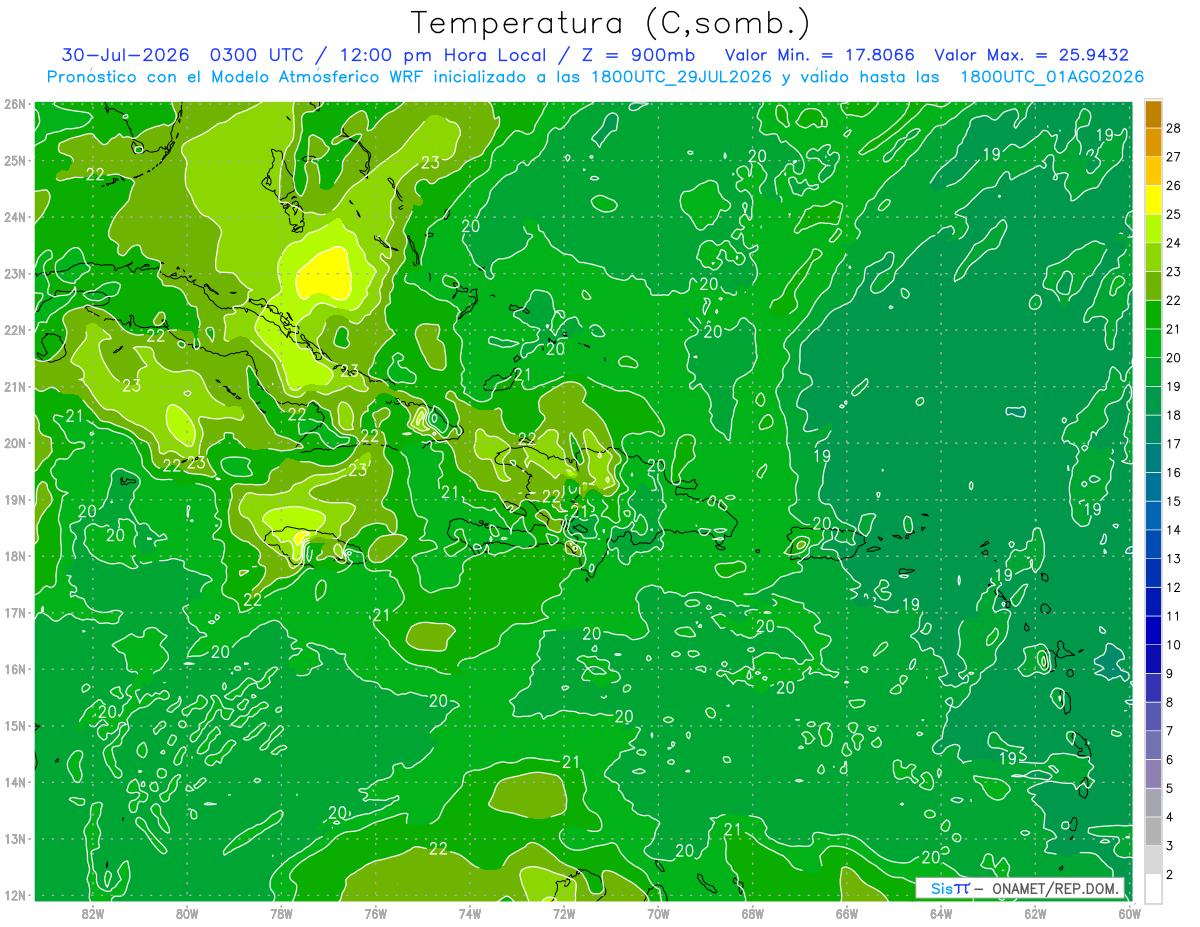Click the yellow swatch between 25 and 26 on color bar
Image resolution: width=1200 pixels, height=927 pixels.
[x=1154, y=200]
